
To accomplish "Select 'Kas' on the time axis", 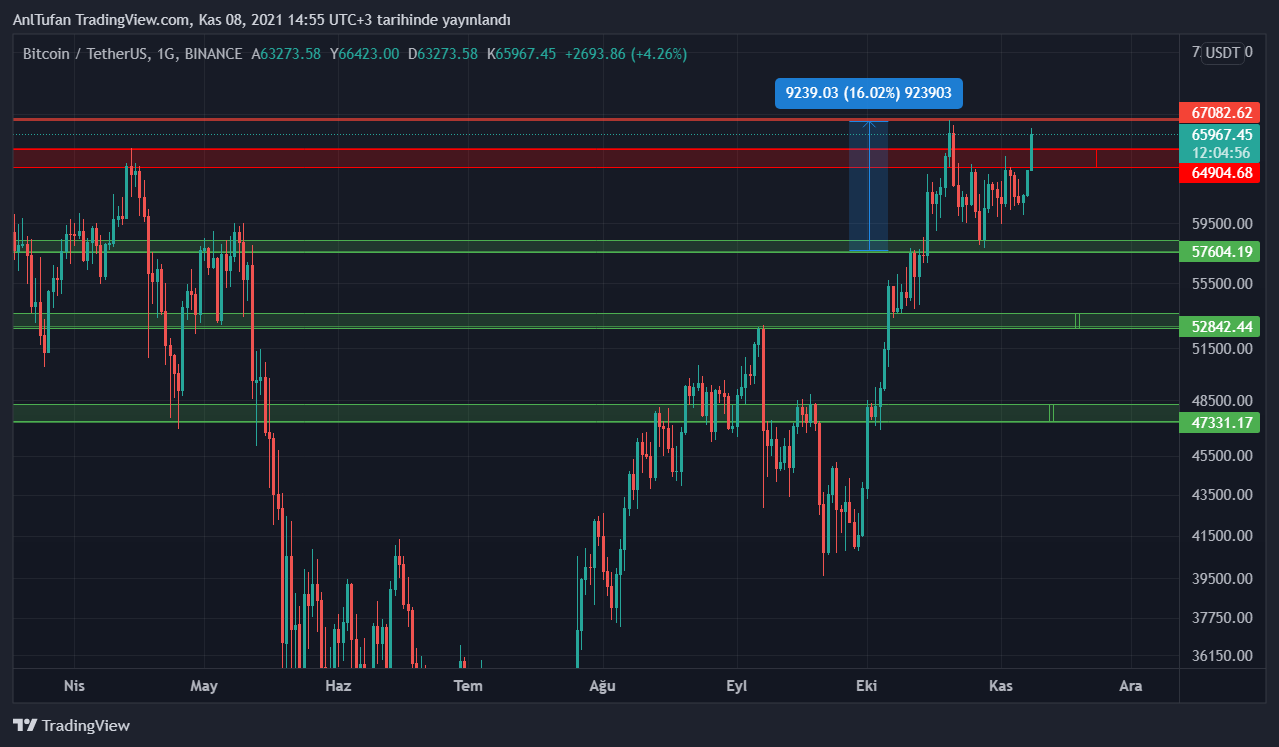I will [x=1001, y=685].
